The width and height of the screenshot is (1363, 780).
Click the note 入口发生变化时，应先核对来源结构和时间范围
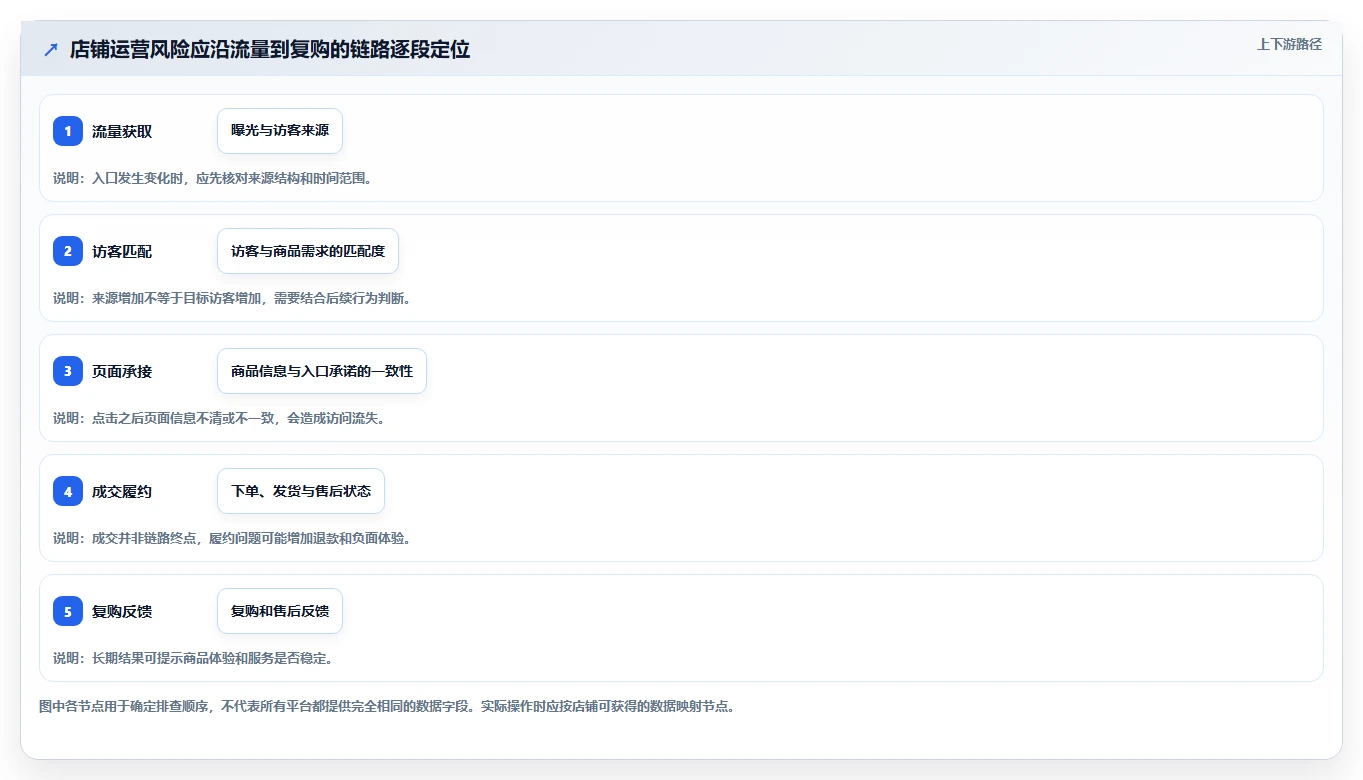(232, 178)
